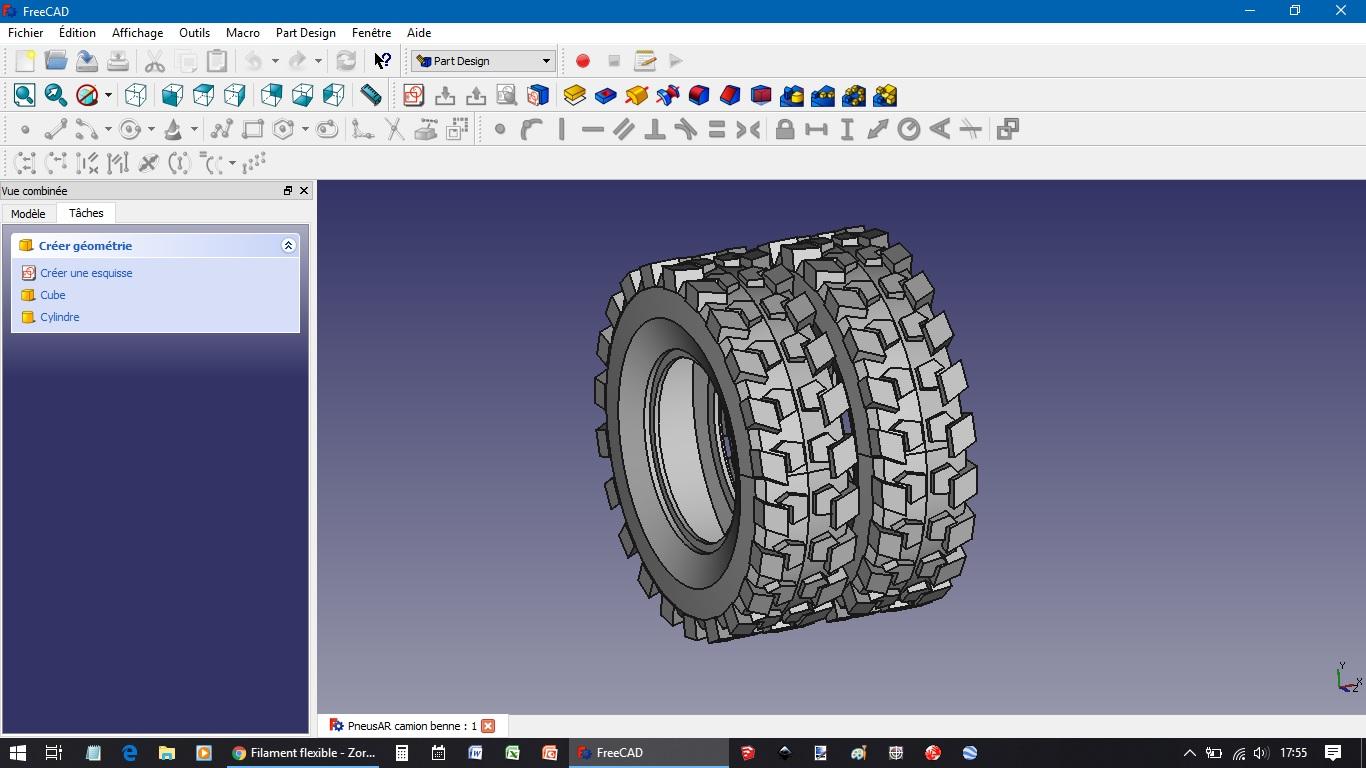Click the Create New Sketch icon
1366x768 pixels.
click(413, 95)
